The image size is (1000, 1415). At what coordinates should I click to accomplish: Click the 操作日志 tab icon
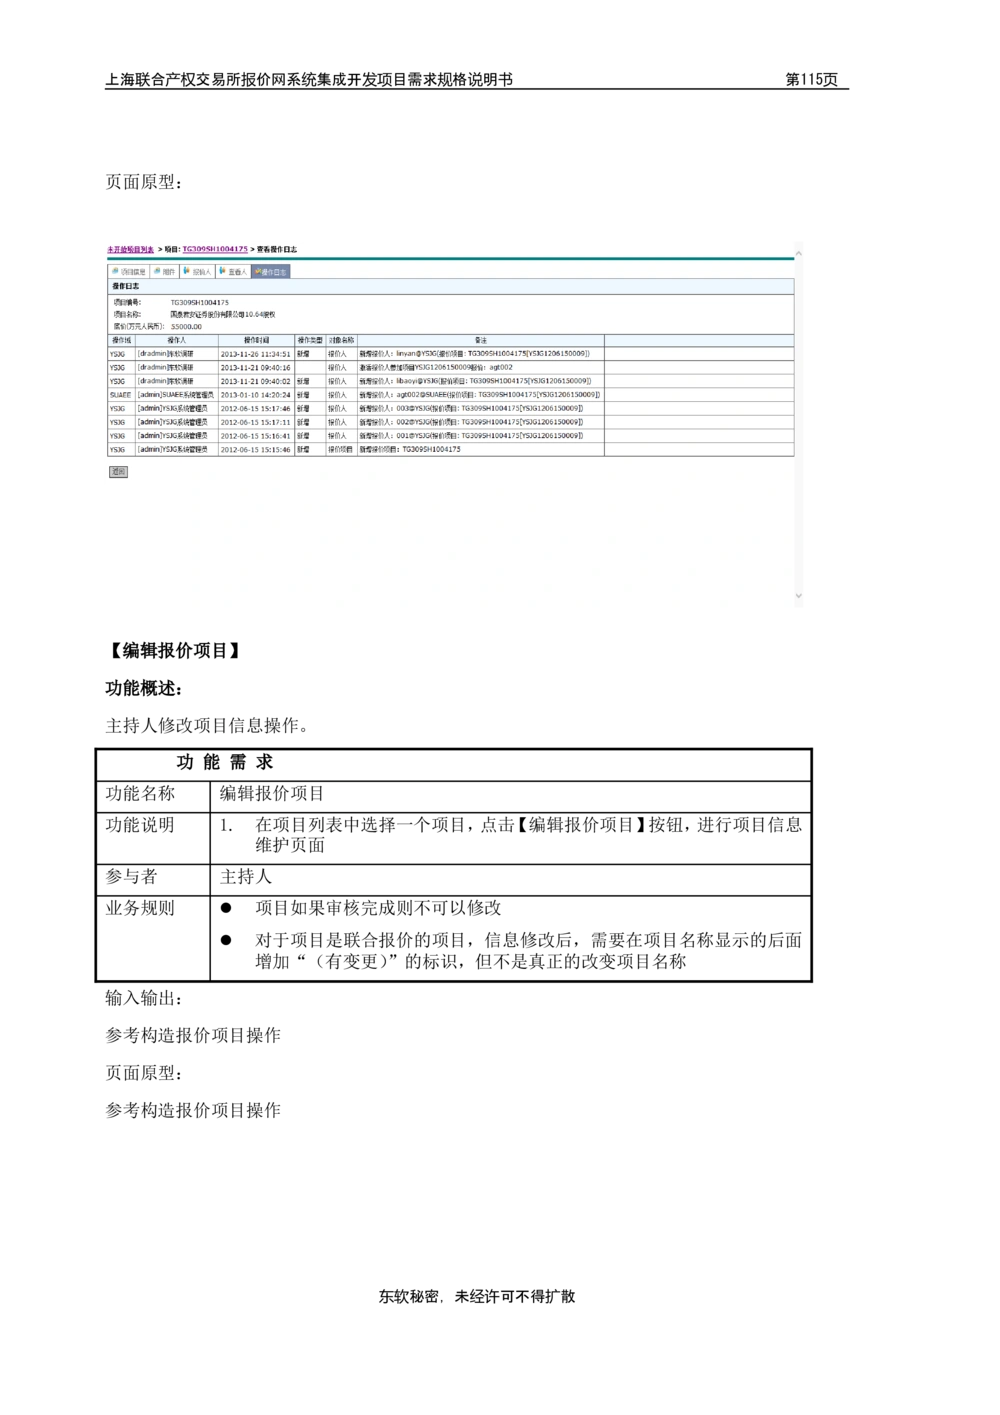coord(257,271)
